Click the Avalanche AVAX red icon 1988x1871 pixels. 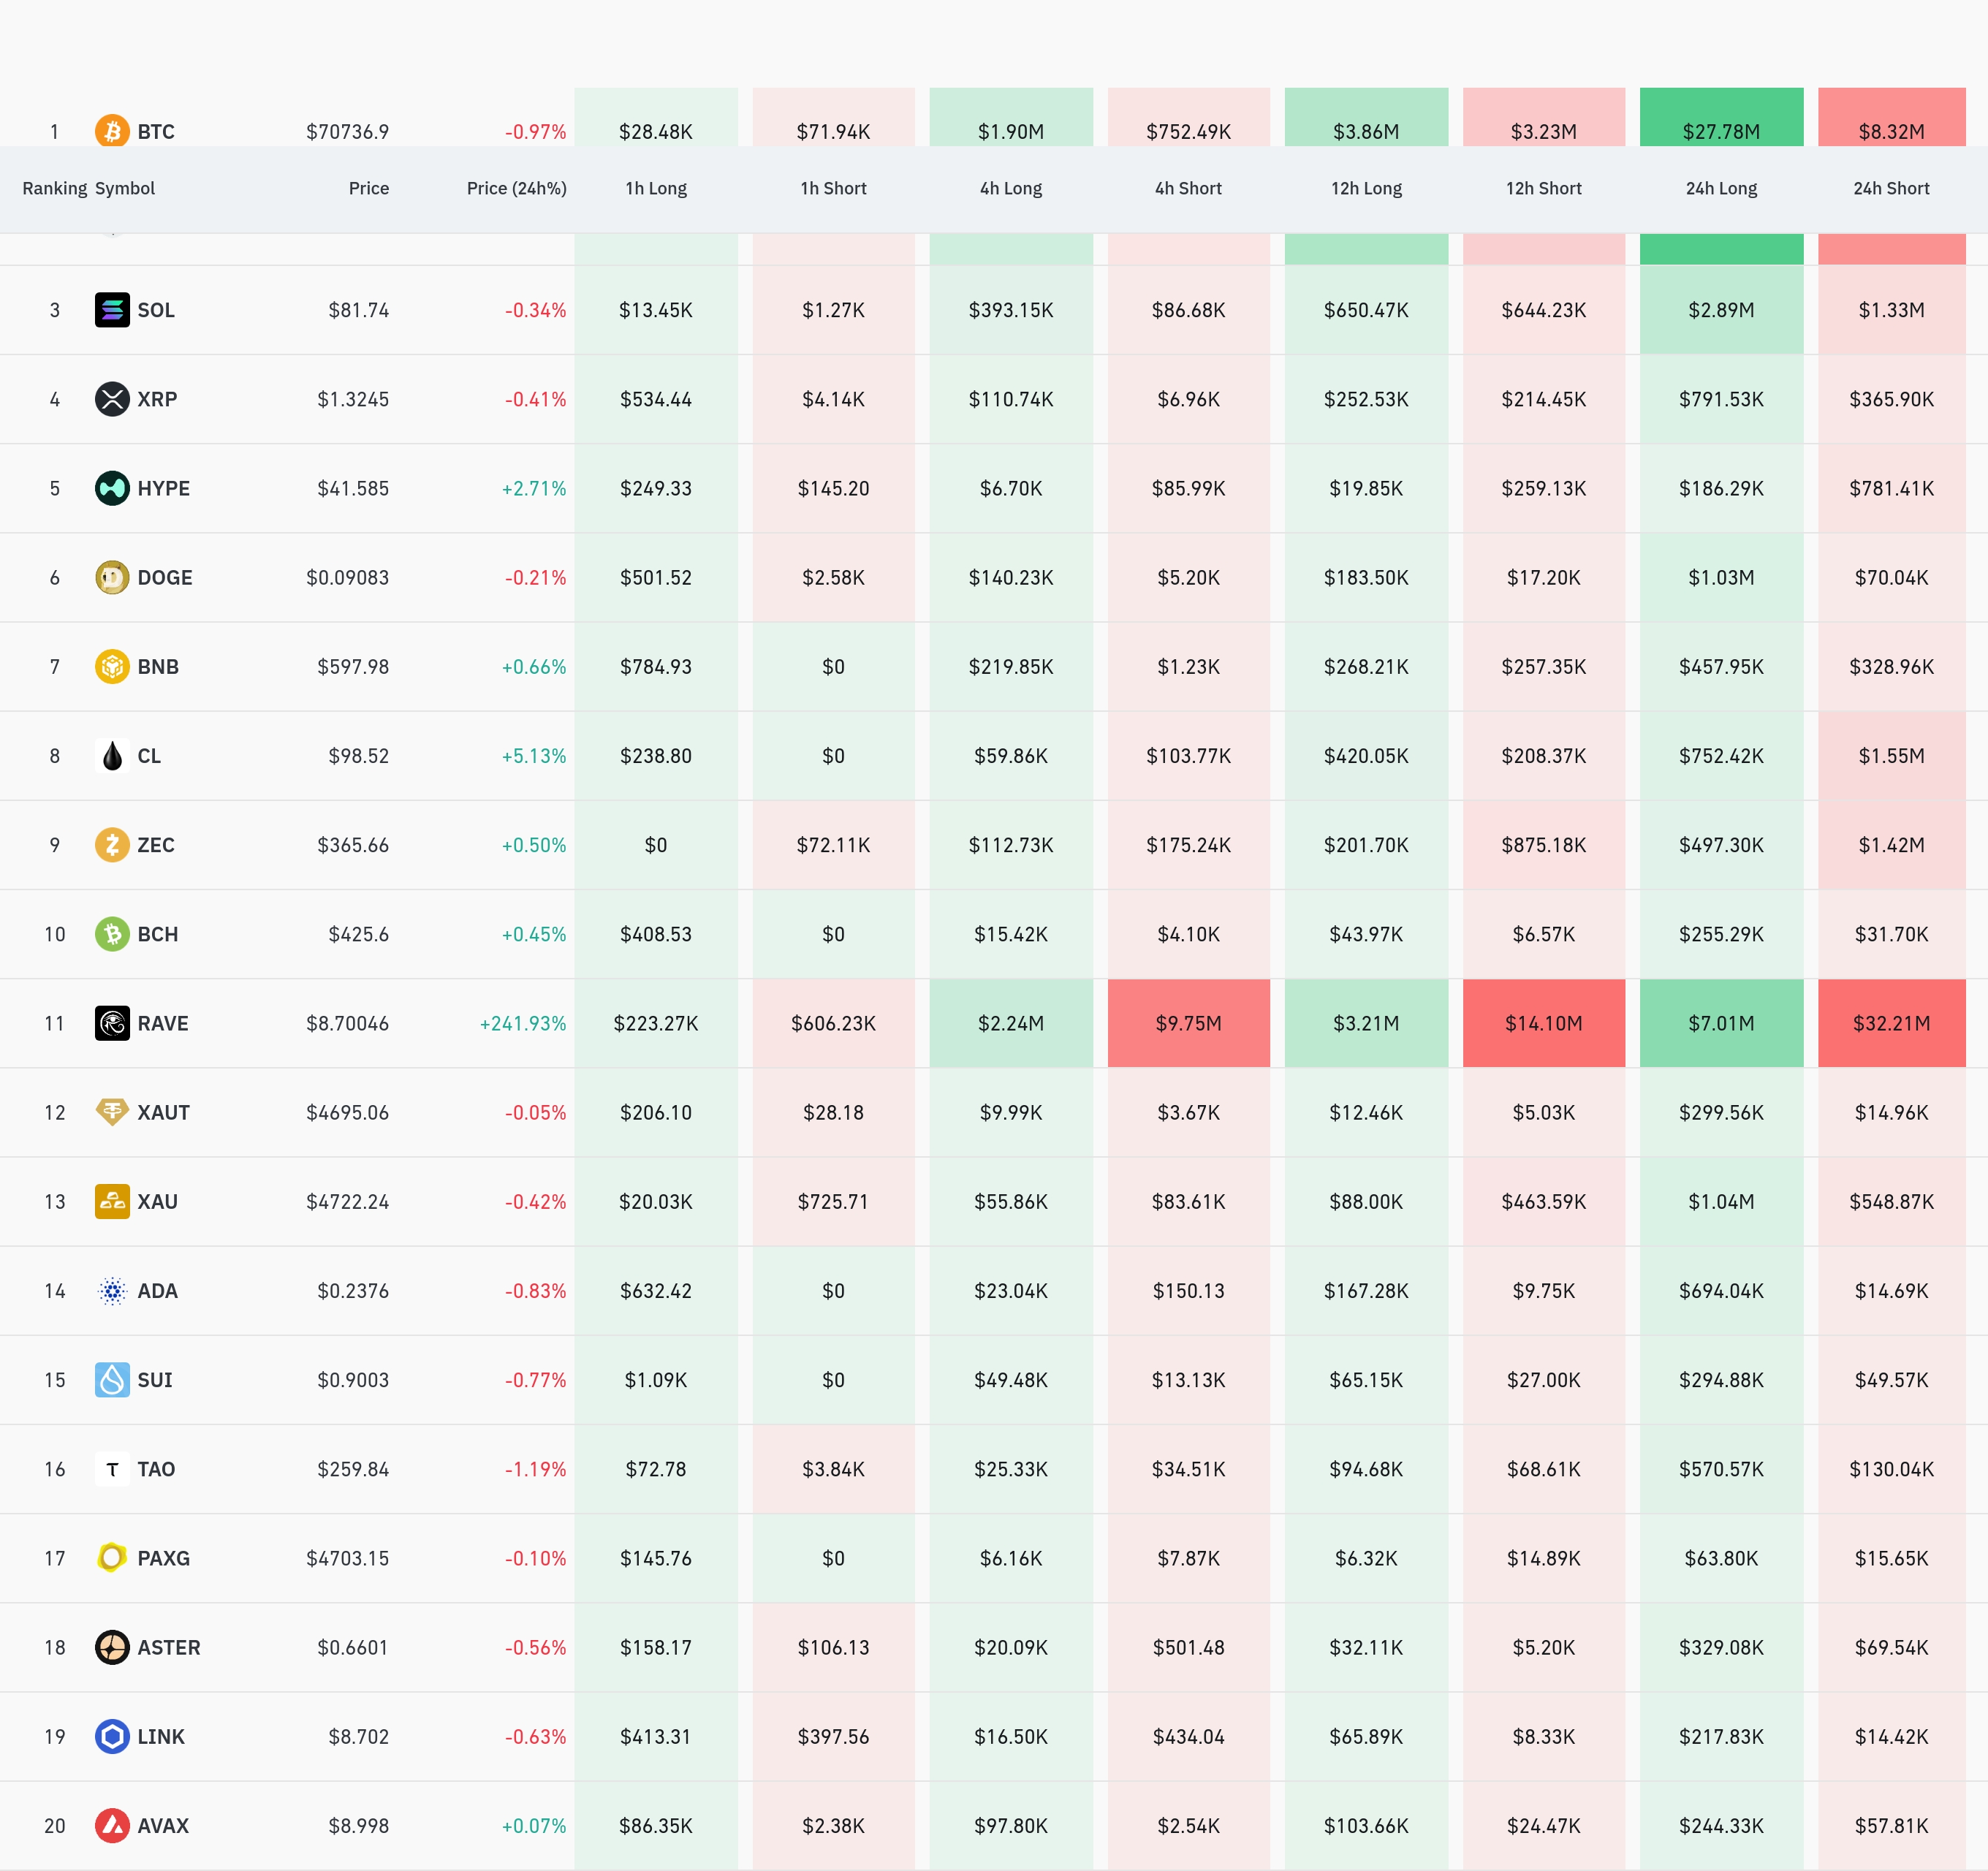pos(112,1825)
